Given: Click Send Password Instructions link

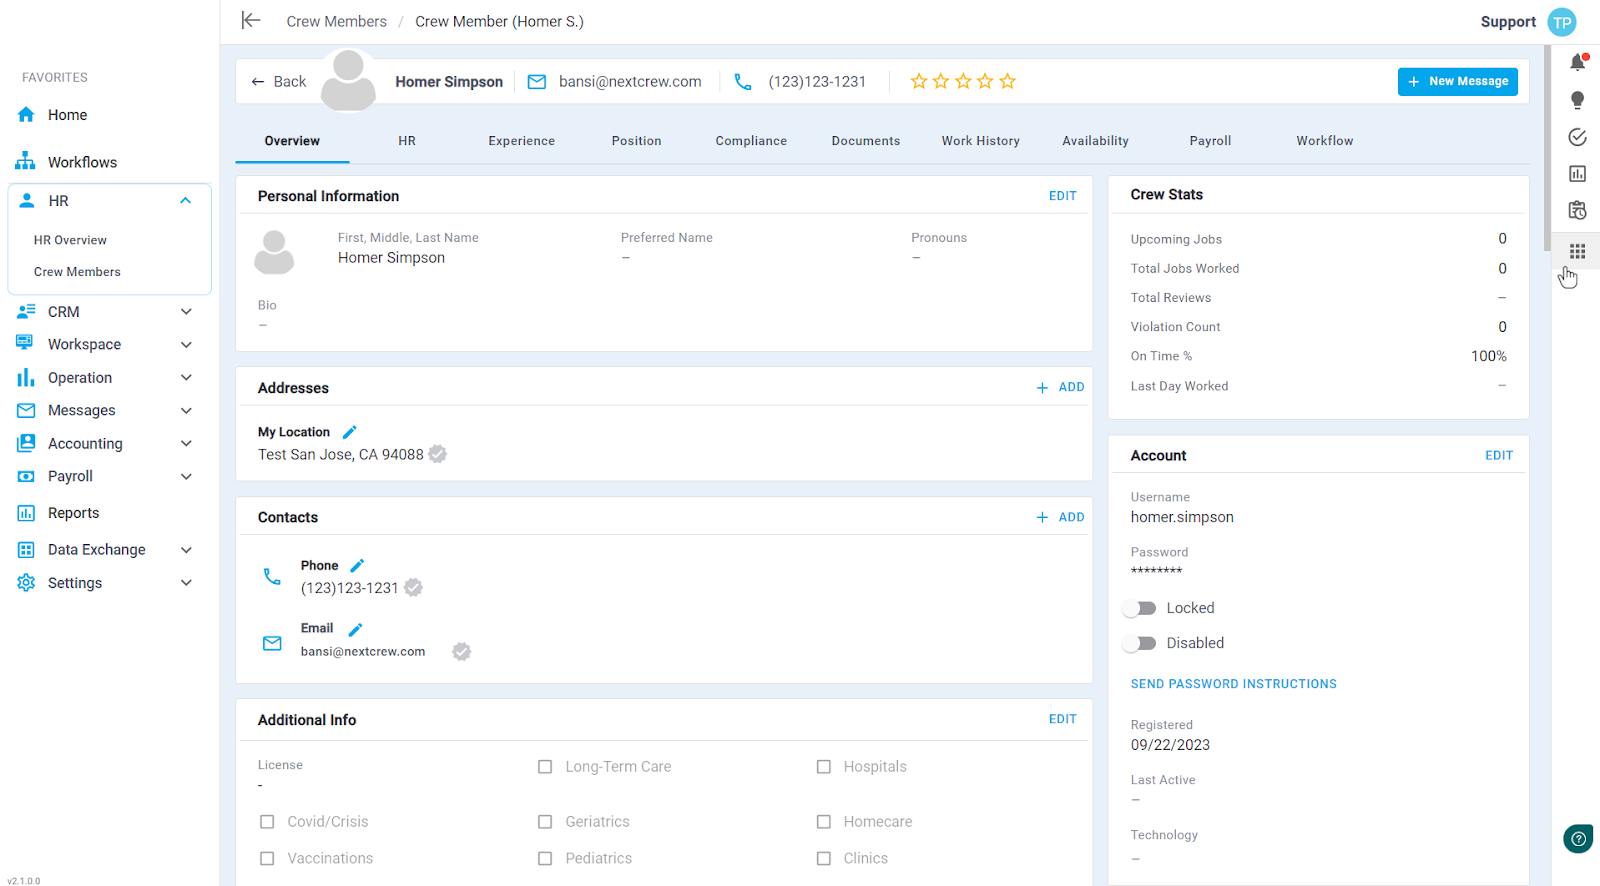Looking at the screenshot, I should pyautogui.click(x=1234, y=684).
